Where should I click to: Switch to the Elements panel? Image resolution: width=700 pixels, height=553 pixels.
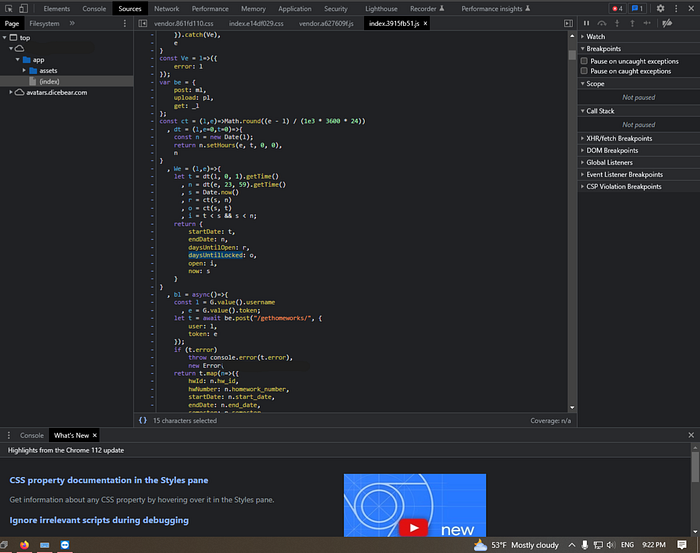(57, 8)
